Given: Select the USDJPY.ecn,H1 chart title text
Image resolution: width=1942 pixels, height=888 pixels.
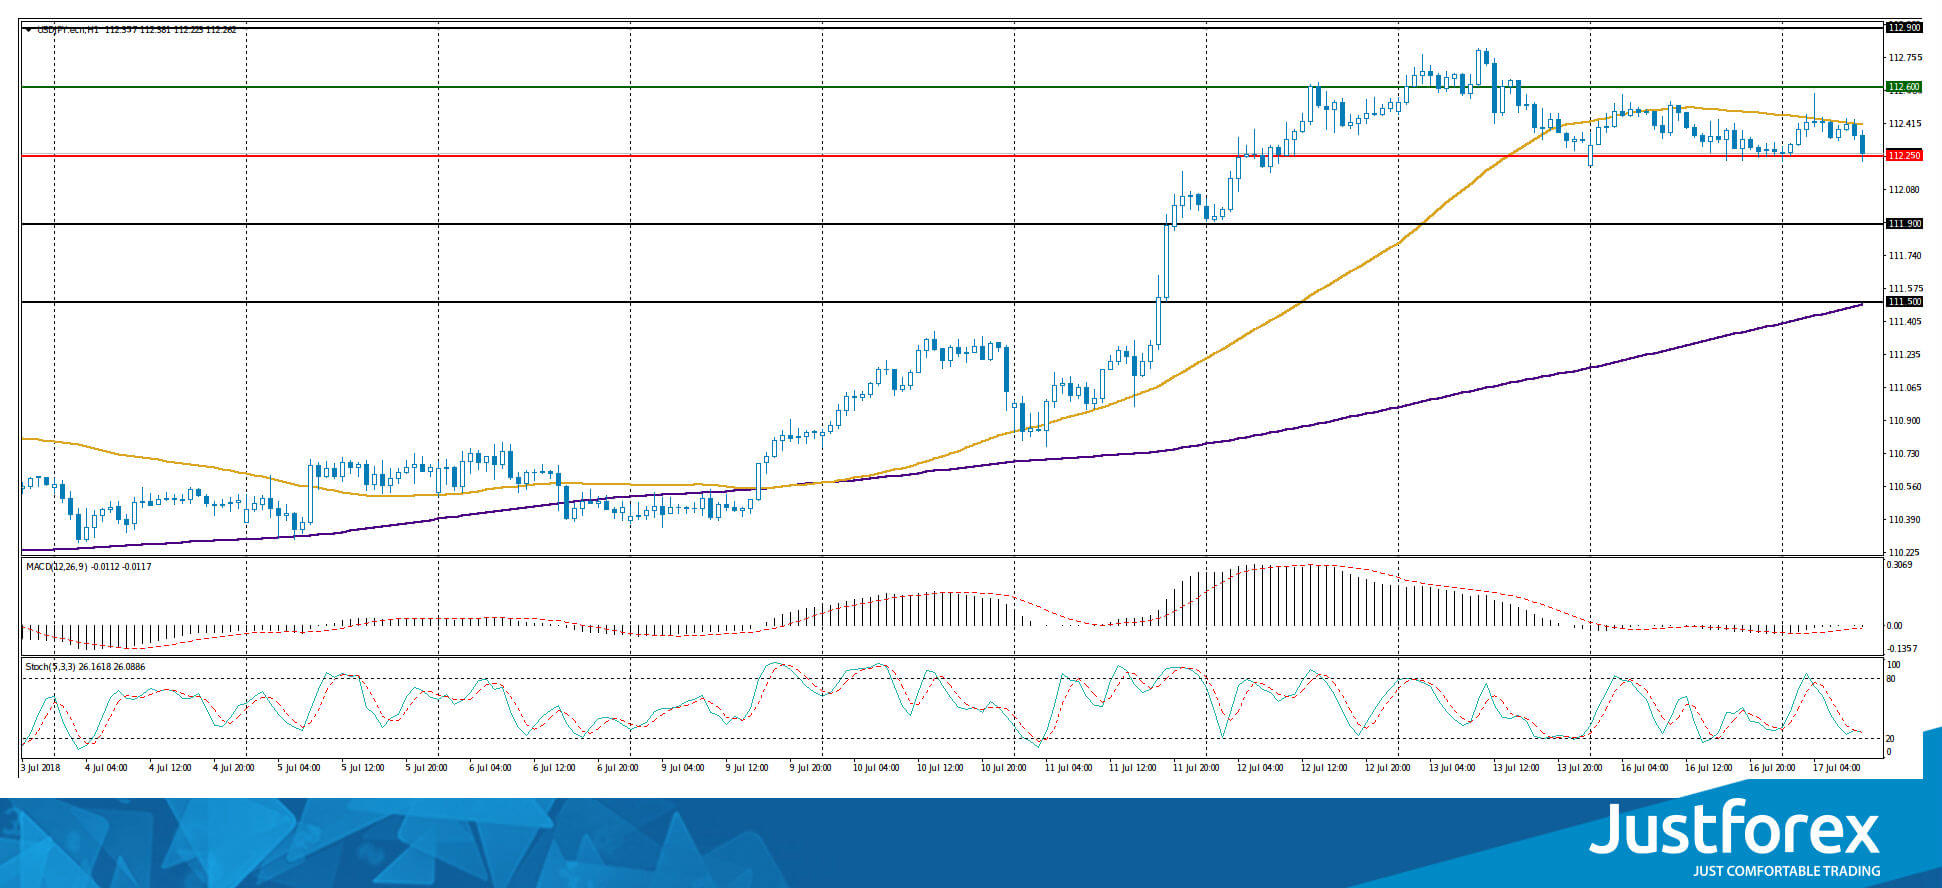Looking at the screenshot, I should pos(68,30).
